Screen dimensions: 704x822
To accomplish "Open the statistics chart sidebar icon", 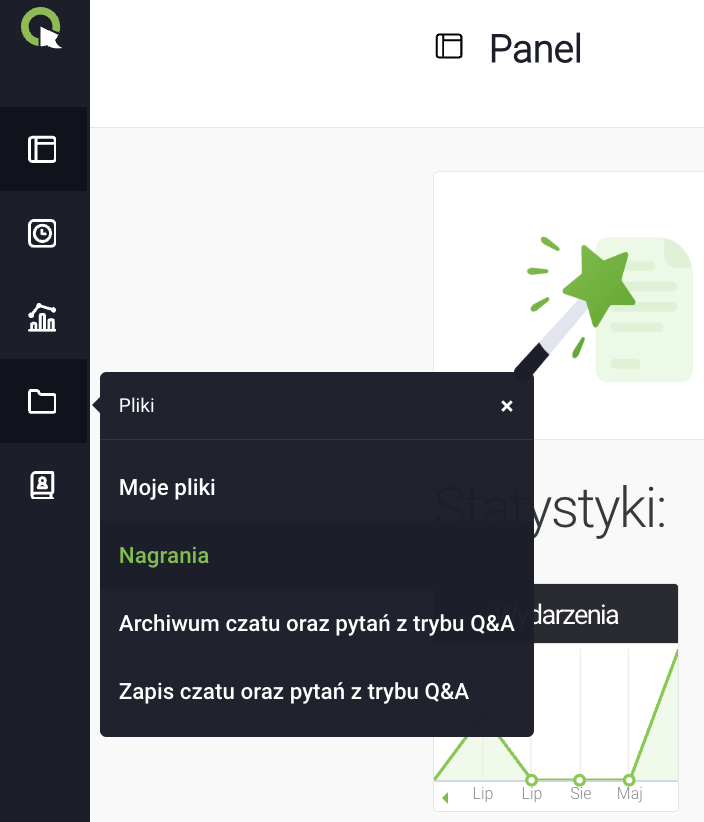I will click(x=42, y=318).
